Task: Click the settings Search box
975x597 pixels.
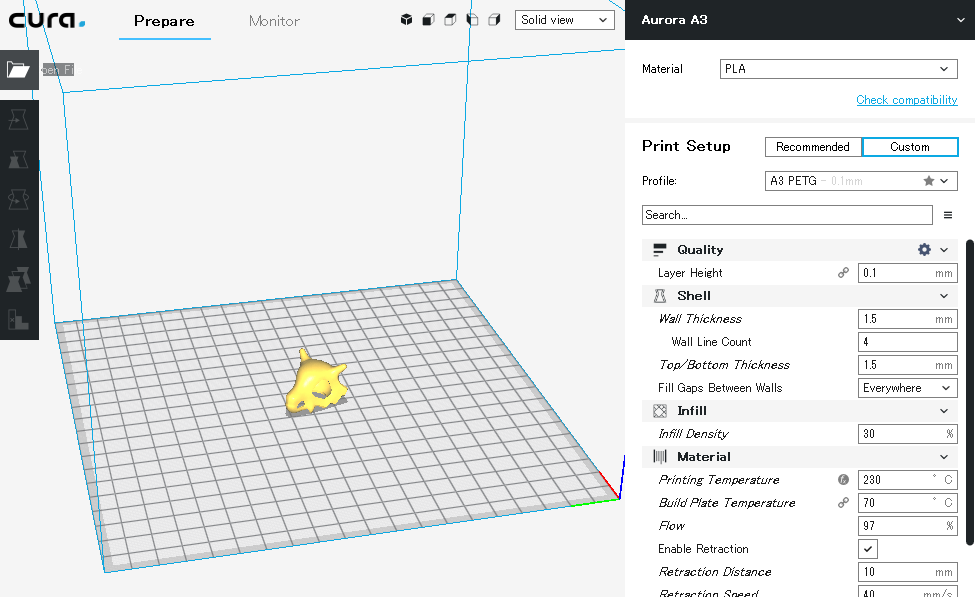Action: coord(787,215)
